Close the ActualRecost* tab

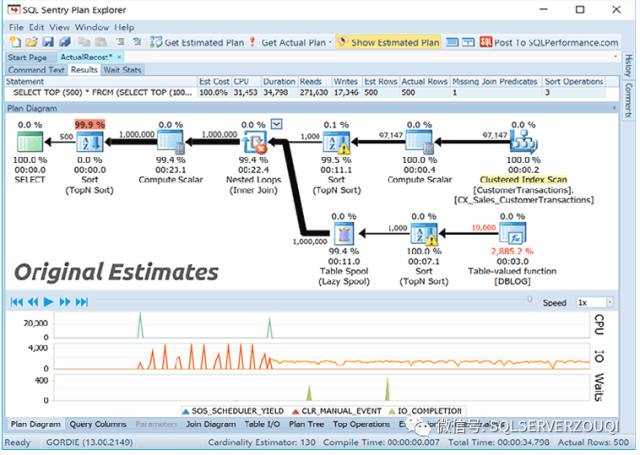coord(119,57)
